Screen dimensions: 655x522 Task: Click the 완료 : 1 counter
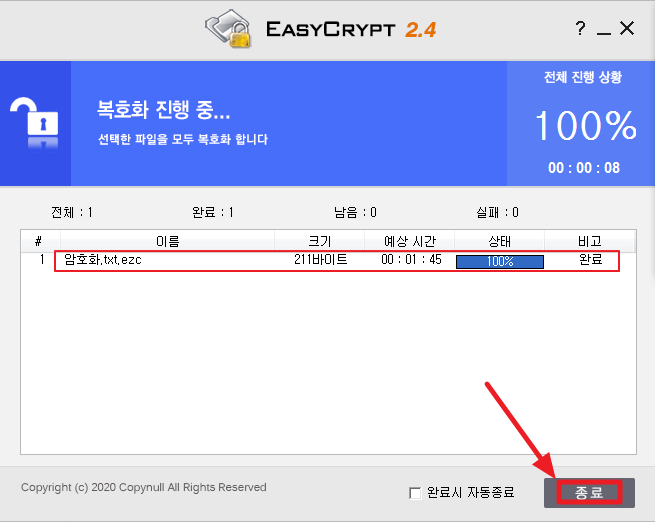213,212
